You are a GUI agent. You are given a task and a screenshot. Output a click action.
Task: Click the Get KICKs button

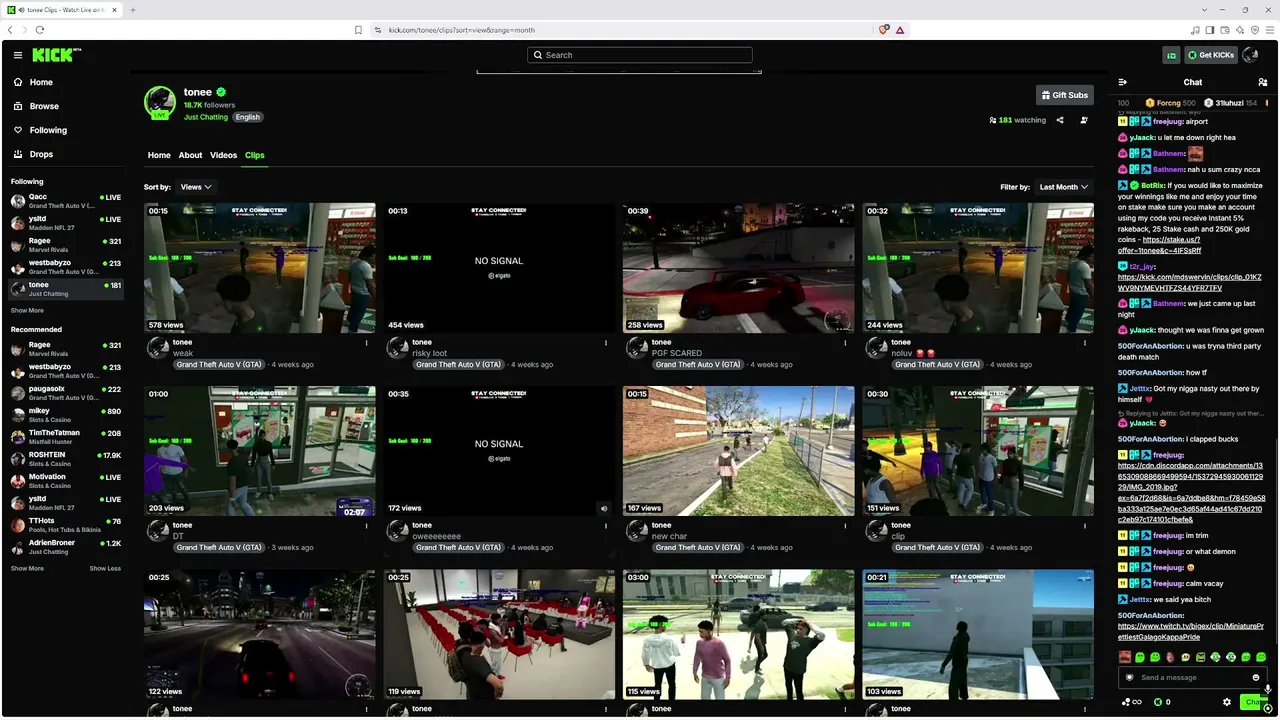[1210, 55]
